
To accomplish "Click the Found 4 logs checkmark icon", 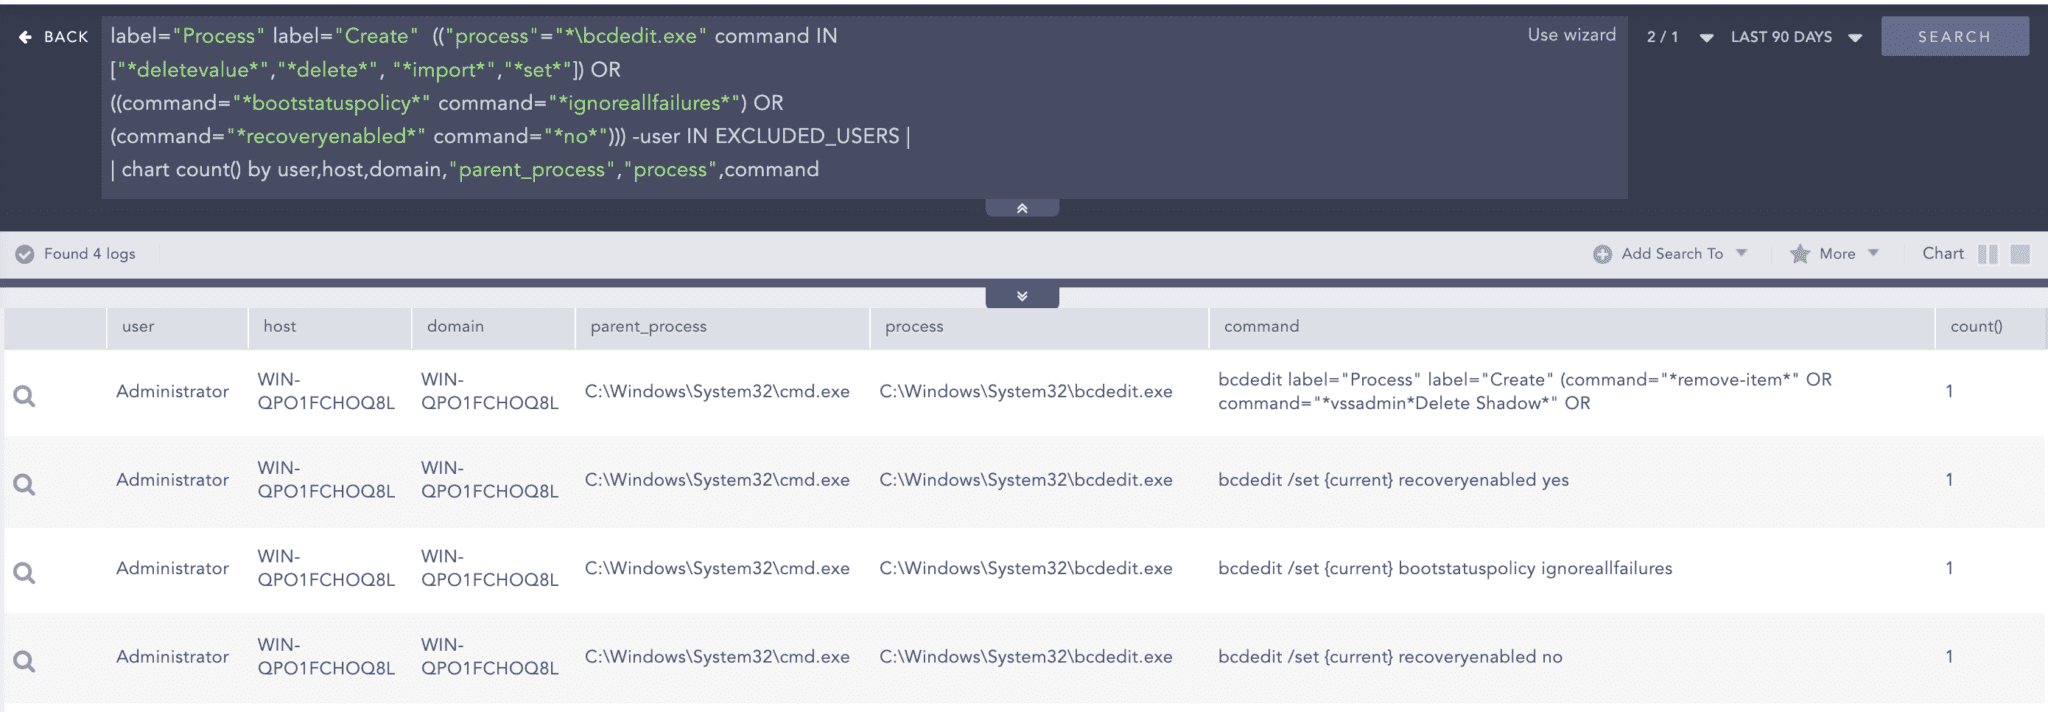I will (25, 254).
